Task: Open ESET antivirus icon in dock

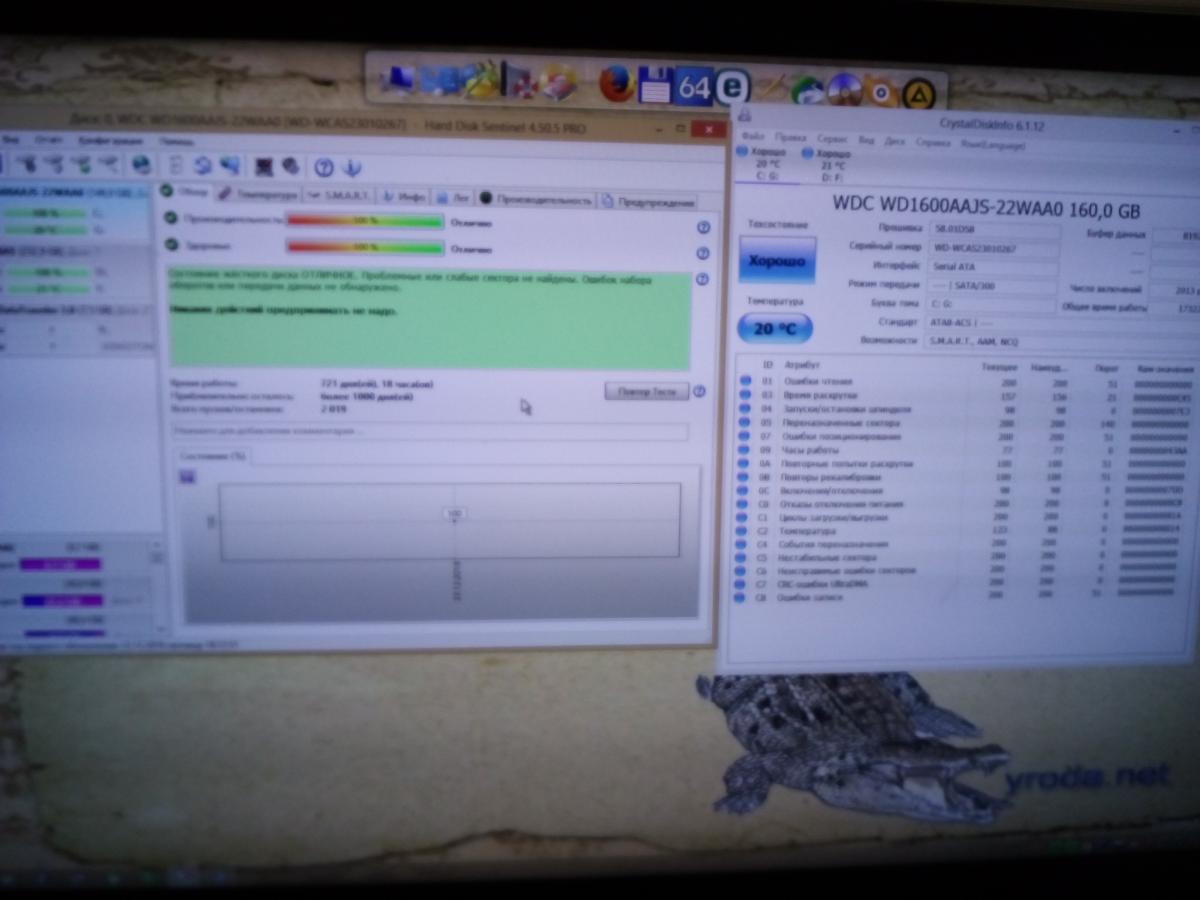Action: click(x=733, y=86)
